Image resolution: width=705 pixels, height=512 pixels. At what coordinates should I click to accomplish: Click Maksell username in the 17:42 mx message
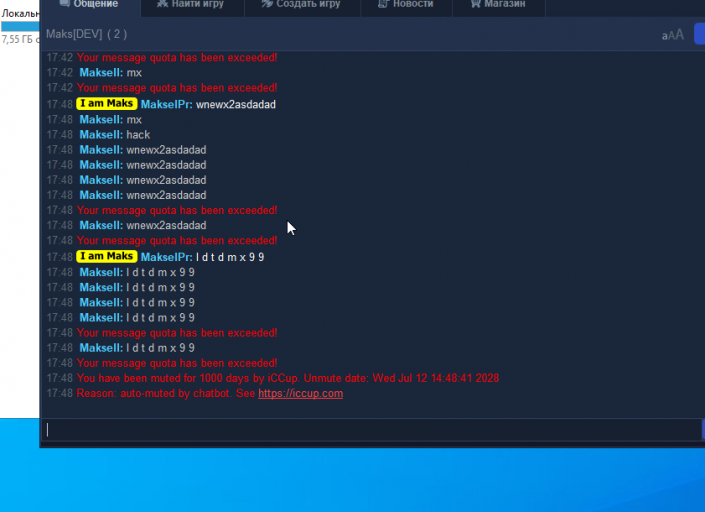pos(101,73)
